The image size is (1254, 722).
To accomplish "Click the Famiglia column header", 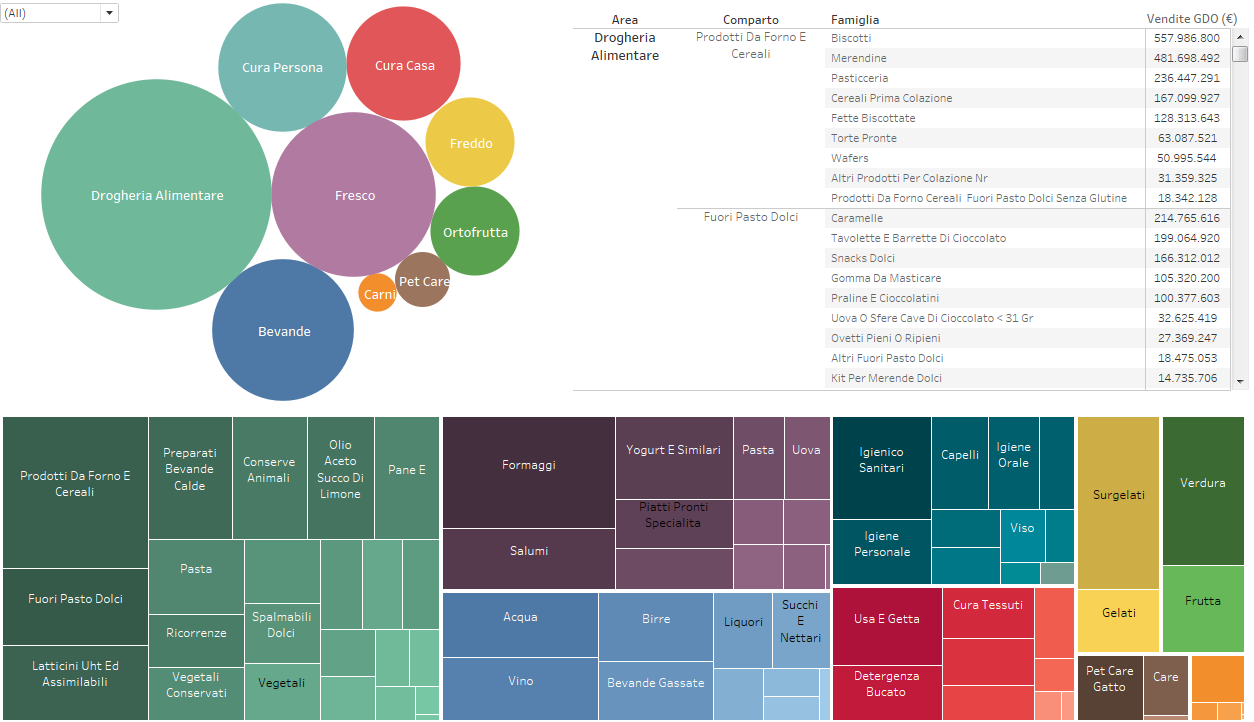I will pyautogui.click(x=855, y=20).
